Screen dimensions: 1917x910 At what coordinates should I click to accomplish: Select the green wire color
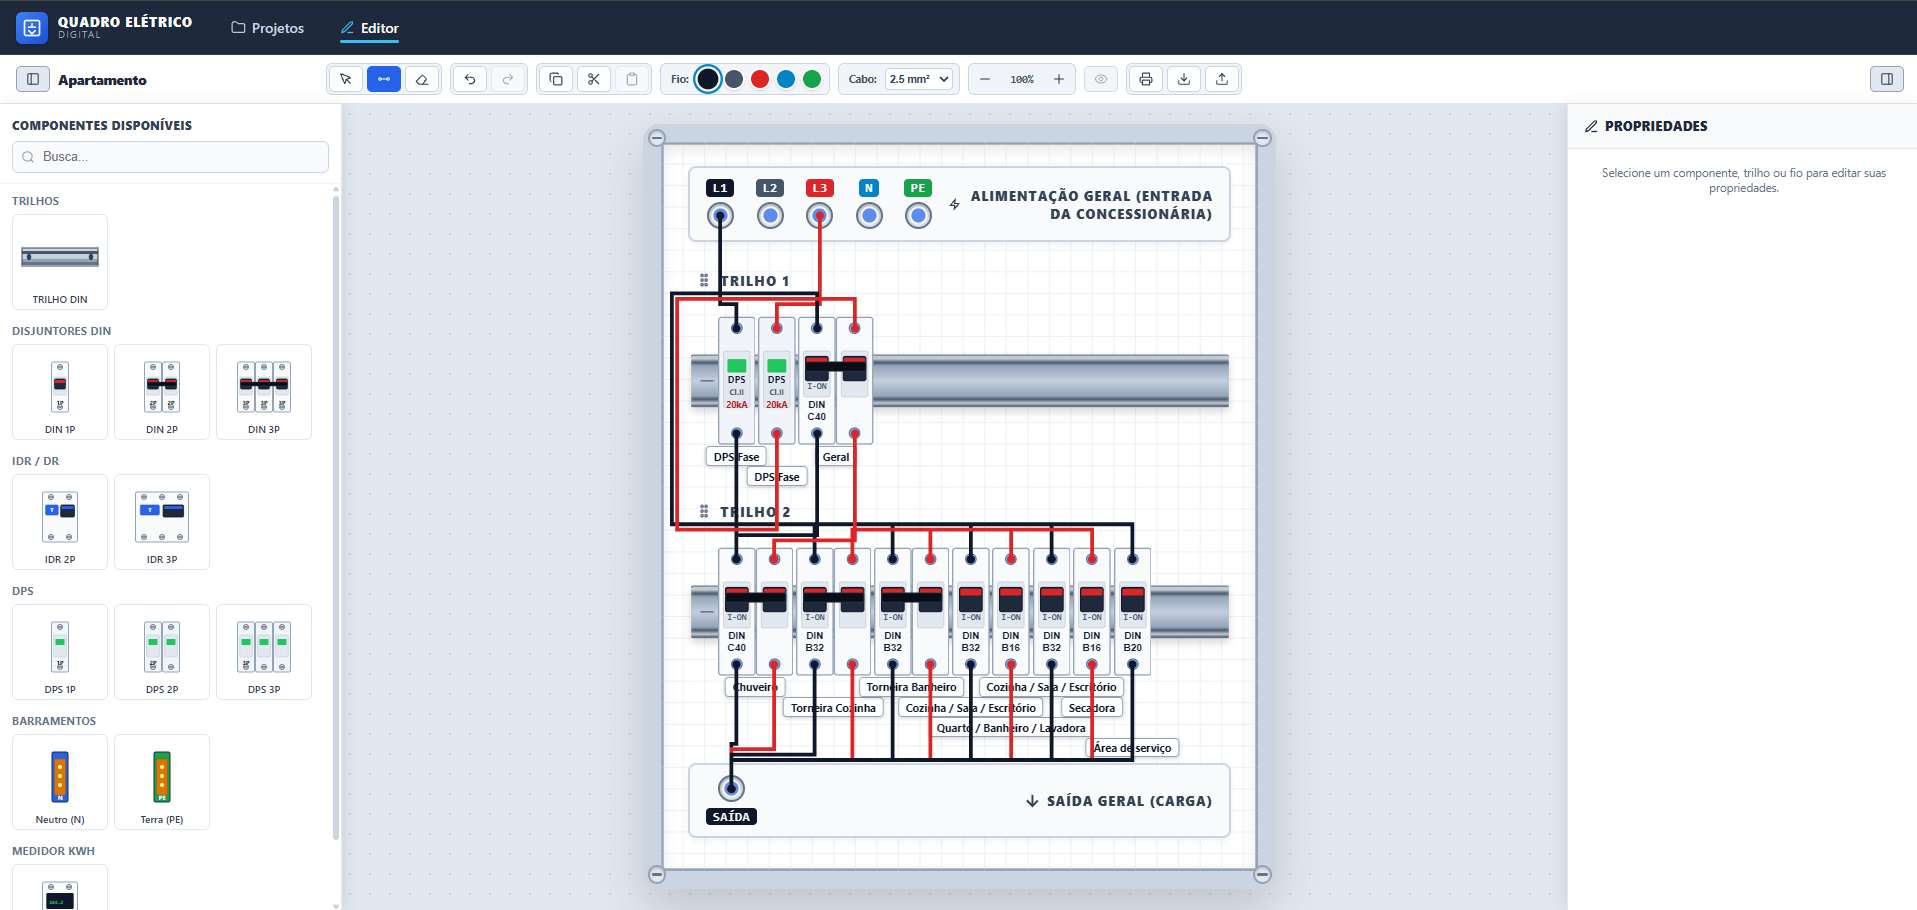coord(812,79)
